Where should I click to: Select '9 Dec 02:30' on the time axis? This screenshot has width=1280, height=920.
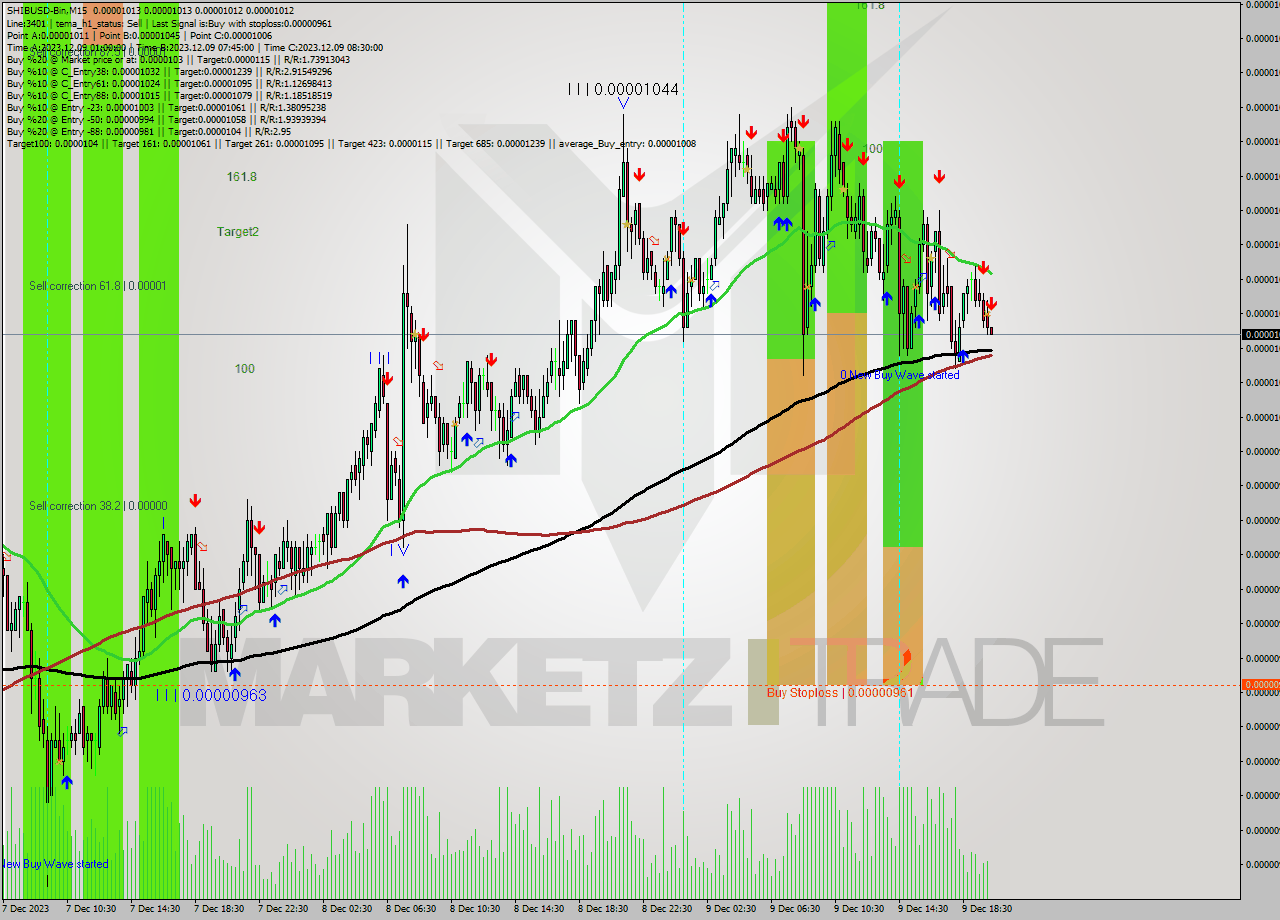[730, 909]
